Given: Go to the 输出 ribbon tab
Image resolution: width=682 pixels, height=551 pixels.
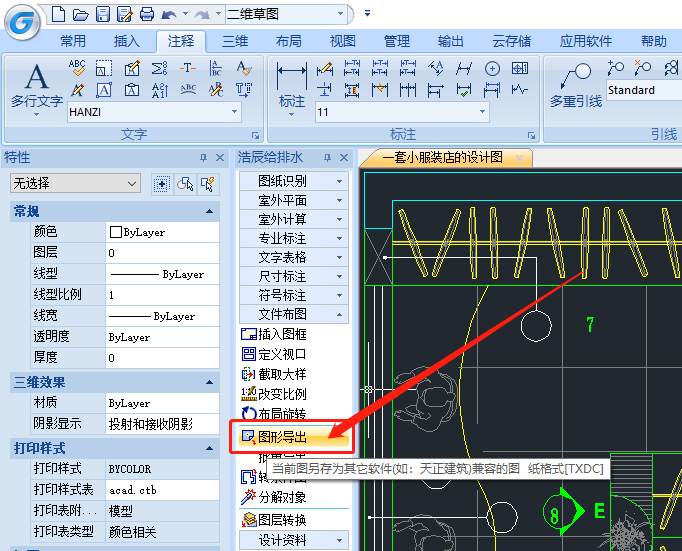Looking at the screenshot, I should pyautogui.click(x=450, y=41).
